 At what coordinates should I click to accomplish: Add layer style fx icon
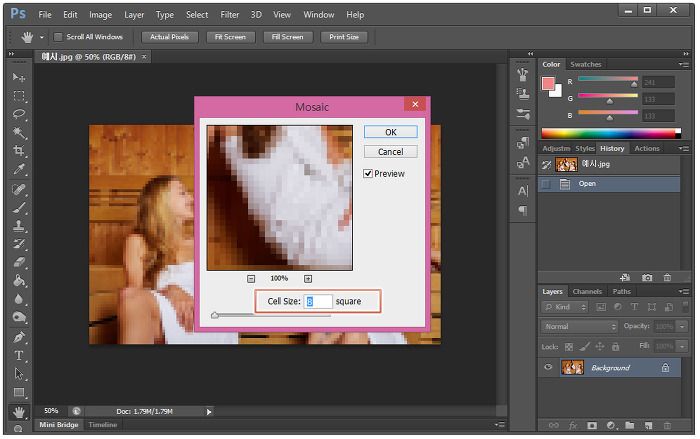[573, 425]
